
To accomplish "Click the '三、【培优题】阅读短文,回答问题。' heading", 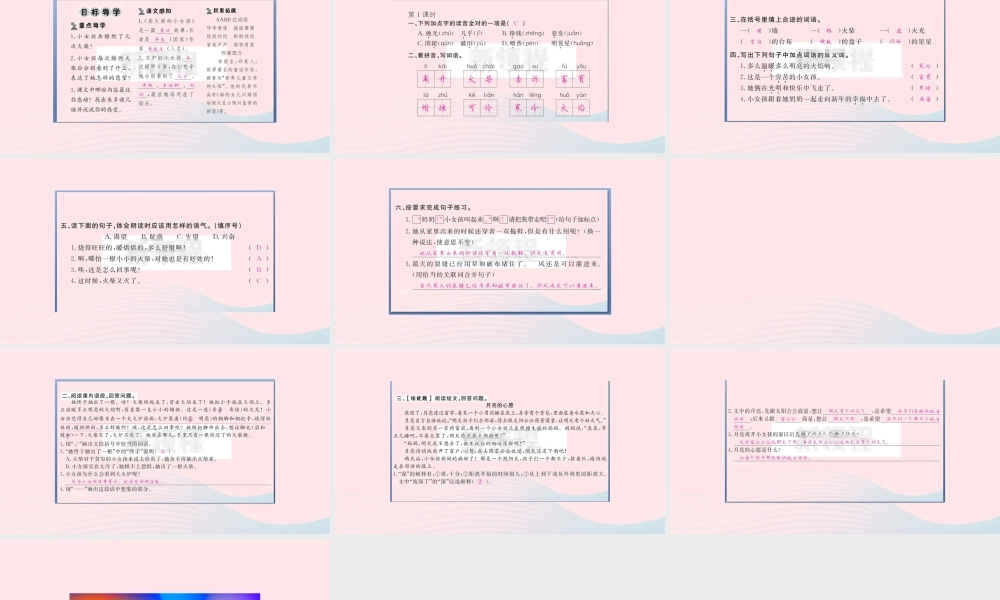I will point(442,399).
